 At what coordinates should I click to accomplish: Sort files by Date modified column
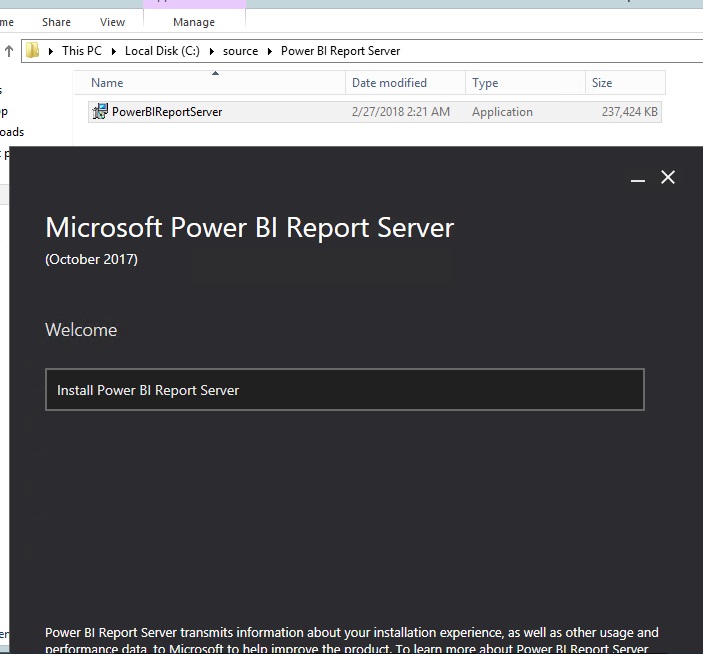tap(405, 82)
